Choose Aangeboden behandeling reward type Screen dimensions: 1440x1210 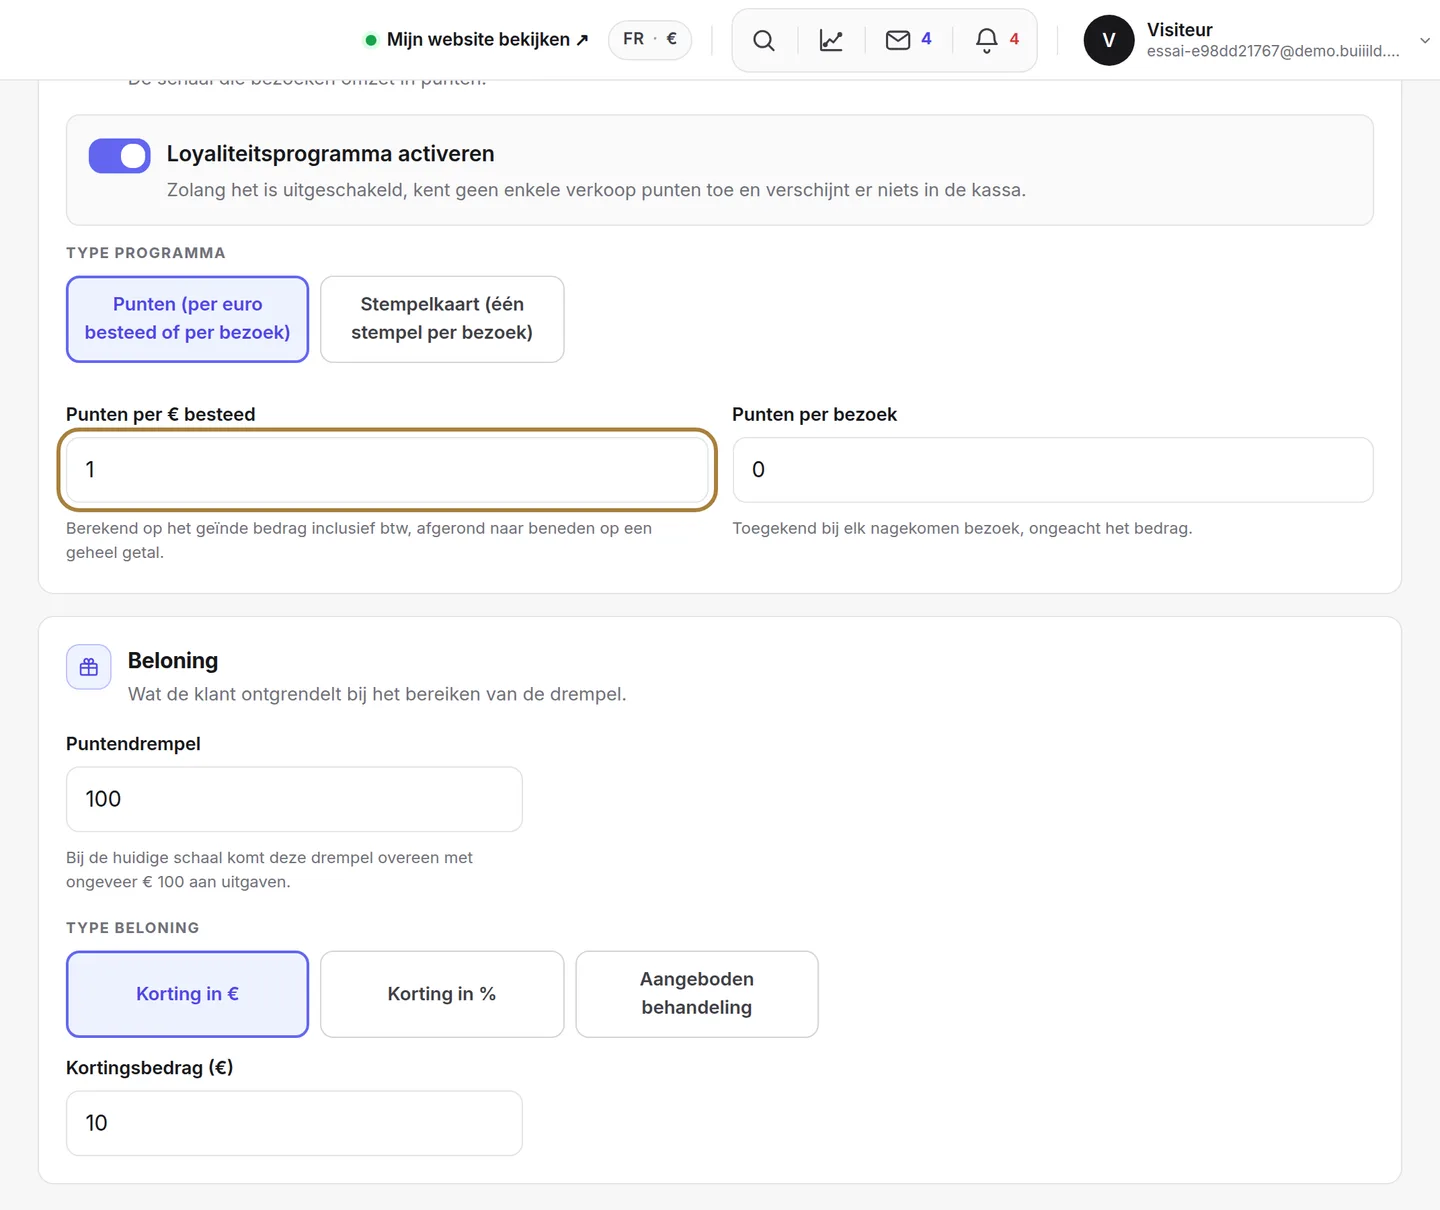point(697,994)
